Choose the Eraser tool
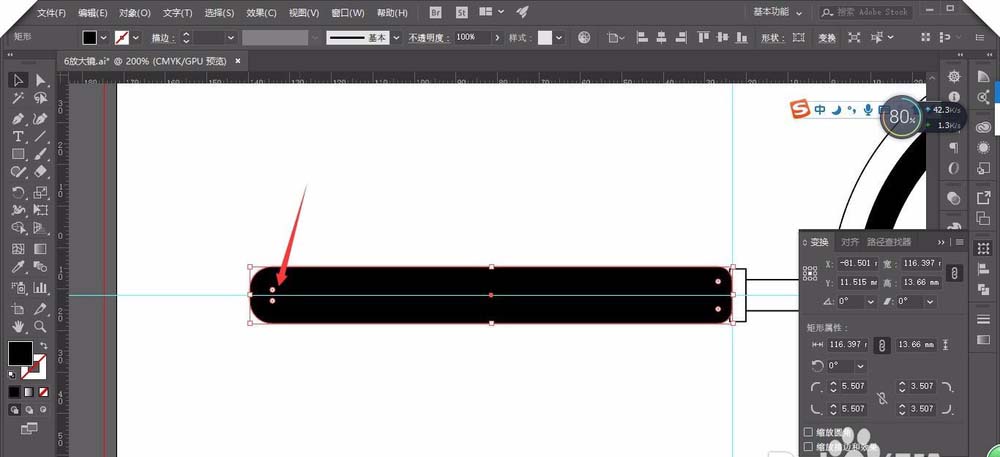1000x457 pixels. pyautogui.click(x=40, y=172)
